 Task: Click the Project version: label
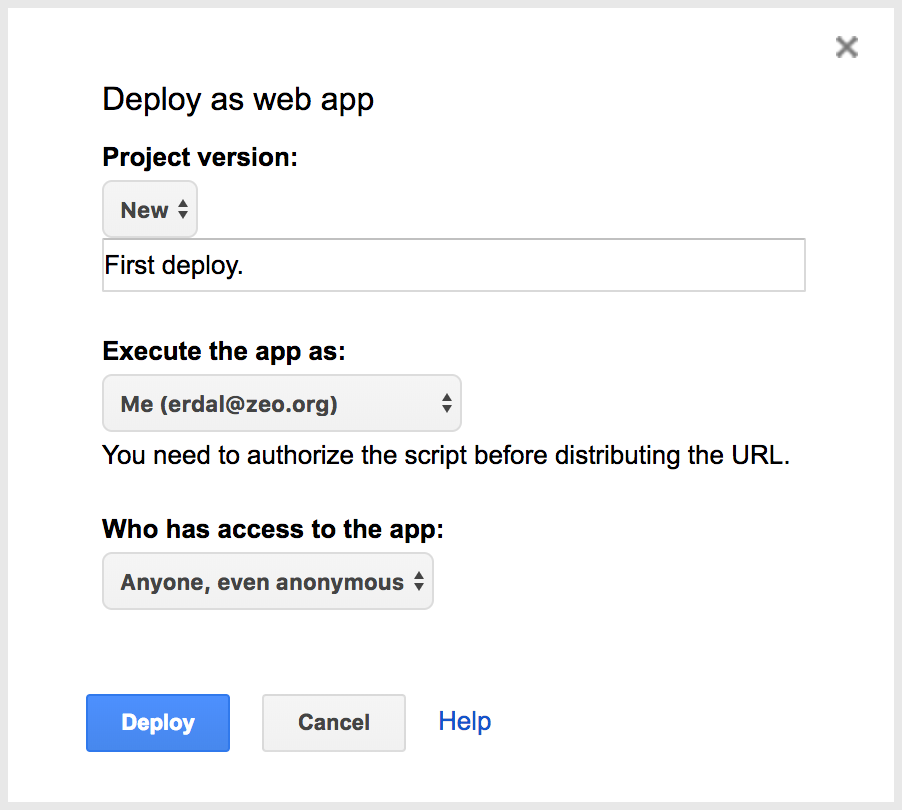click(x=200, y=158)
